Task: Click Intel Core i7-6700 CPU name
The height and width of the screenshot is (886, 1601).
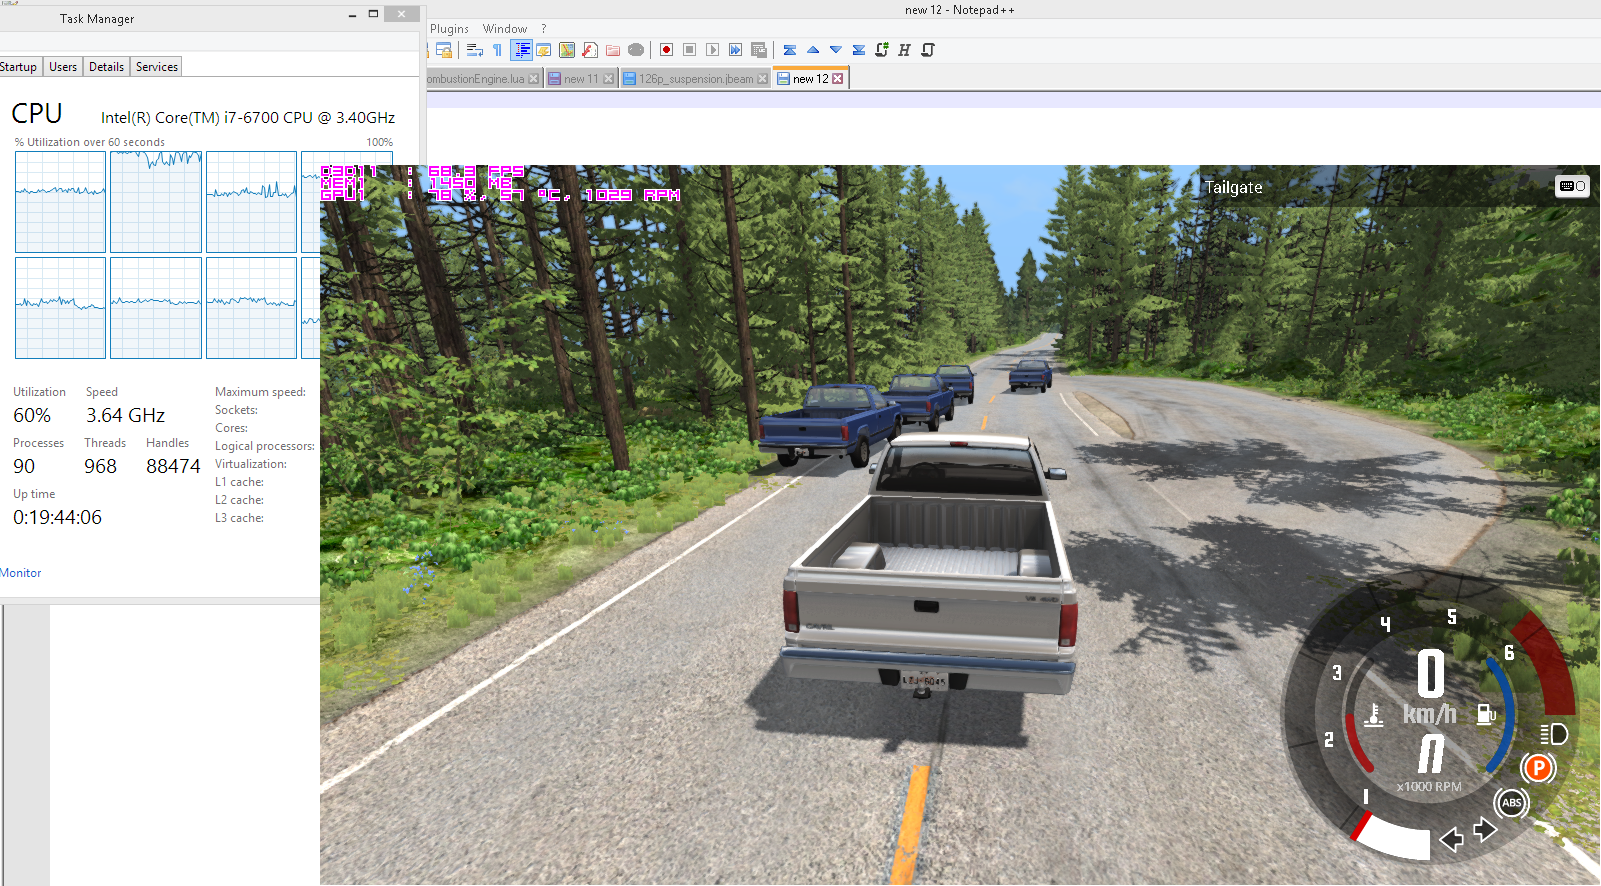Action: [x=248, y=118]
